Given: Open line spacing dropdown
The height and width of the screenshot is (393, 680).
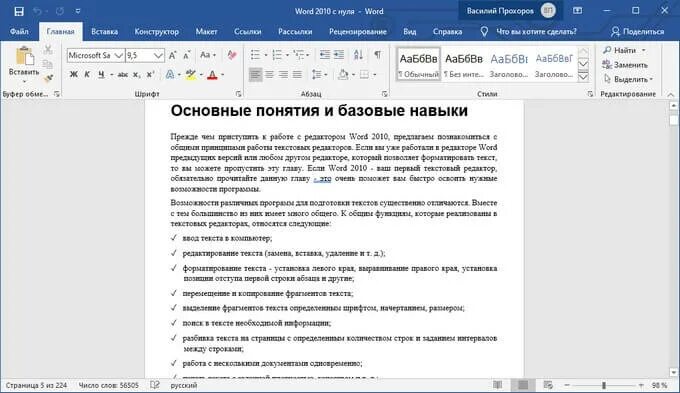Looking at the screenshot, I should point(326,75).
